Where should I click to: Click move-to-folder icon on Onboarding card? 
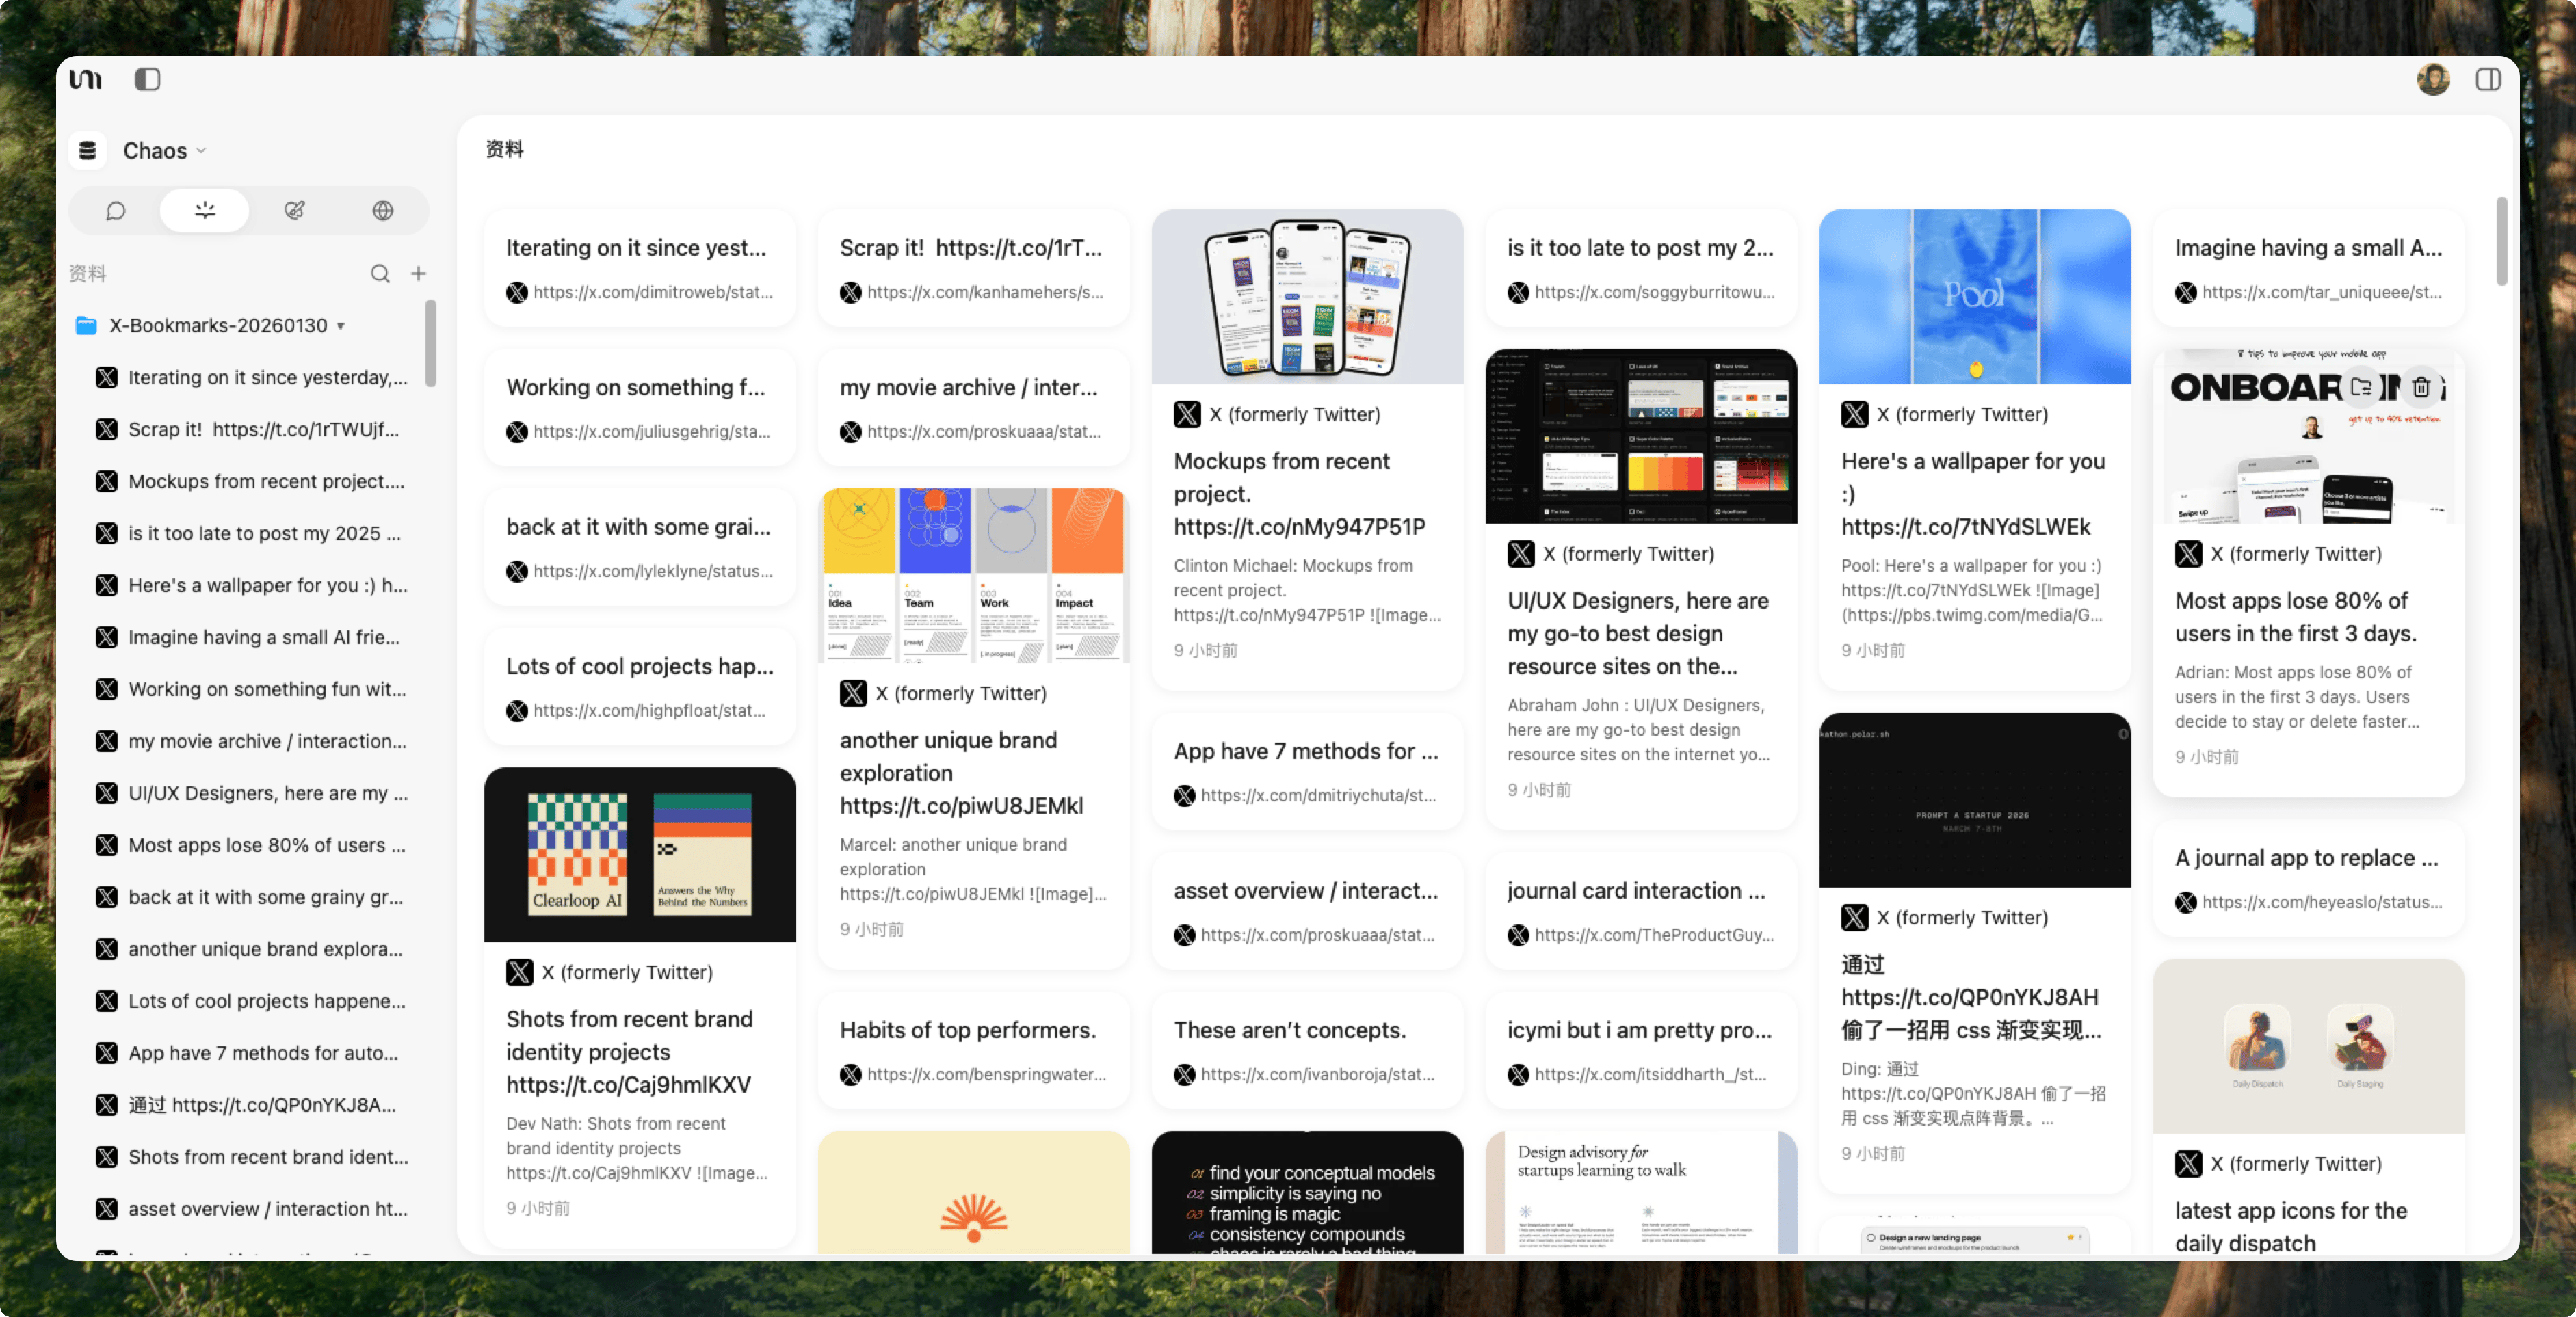pyautogui.click(x=2362, y=387)
